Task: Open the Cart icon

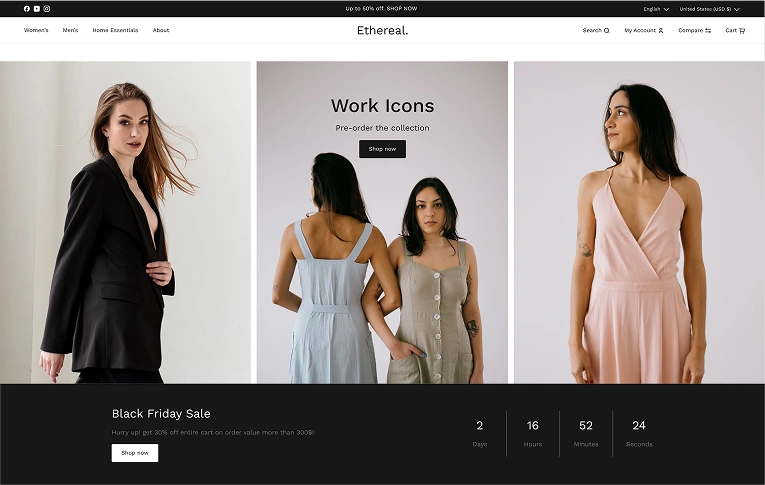Action: tap(742, 31)
